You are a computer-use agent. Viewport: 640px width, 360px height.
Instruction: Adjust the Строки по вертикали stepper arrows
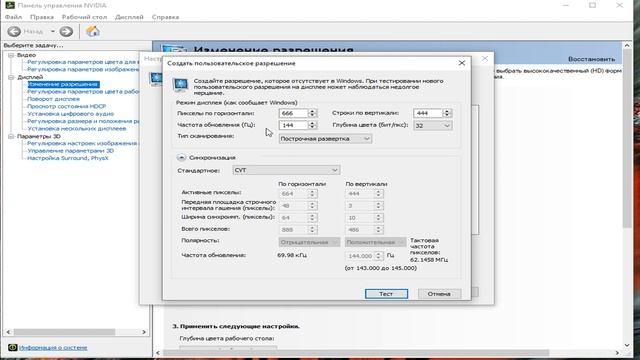[x=447, y=113]
